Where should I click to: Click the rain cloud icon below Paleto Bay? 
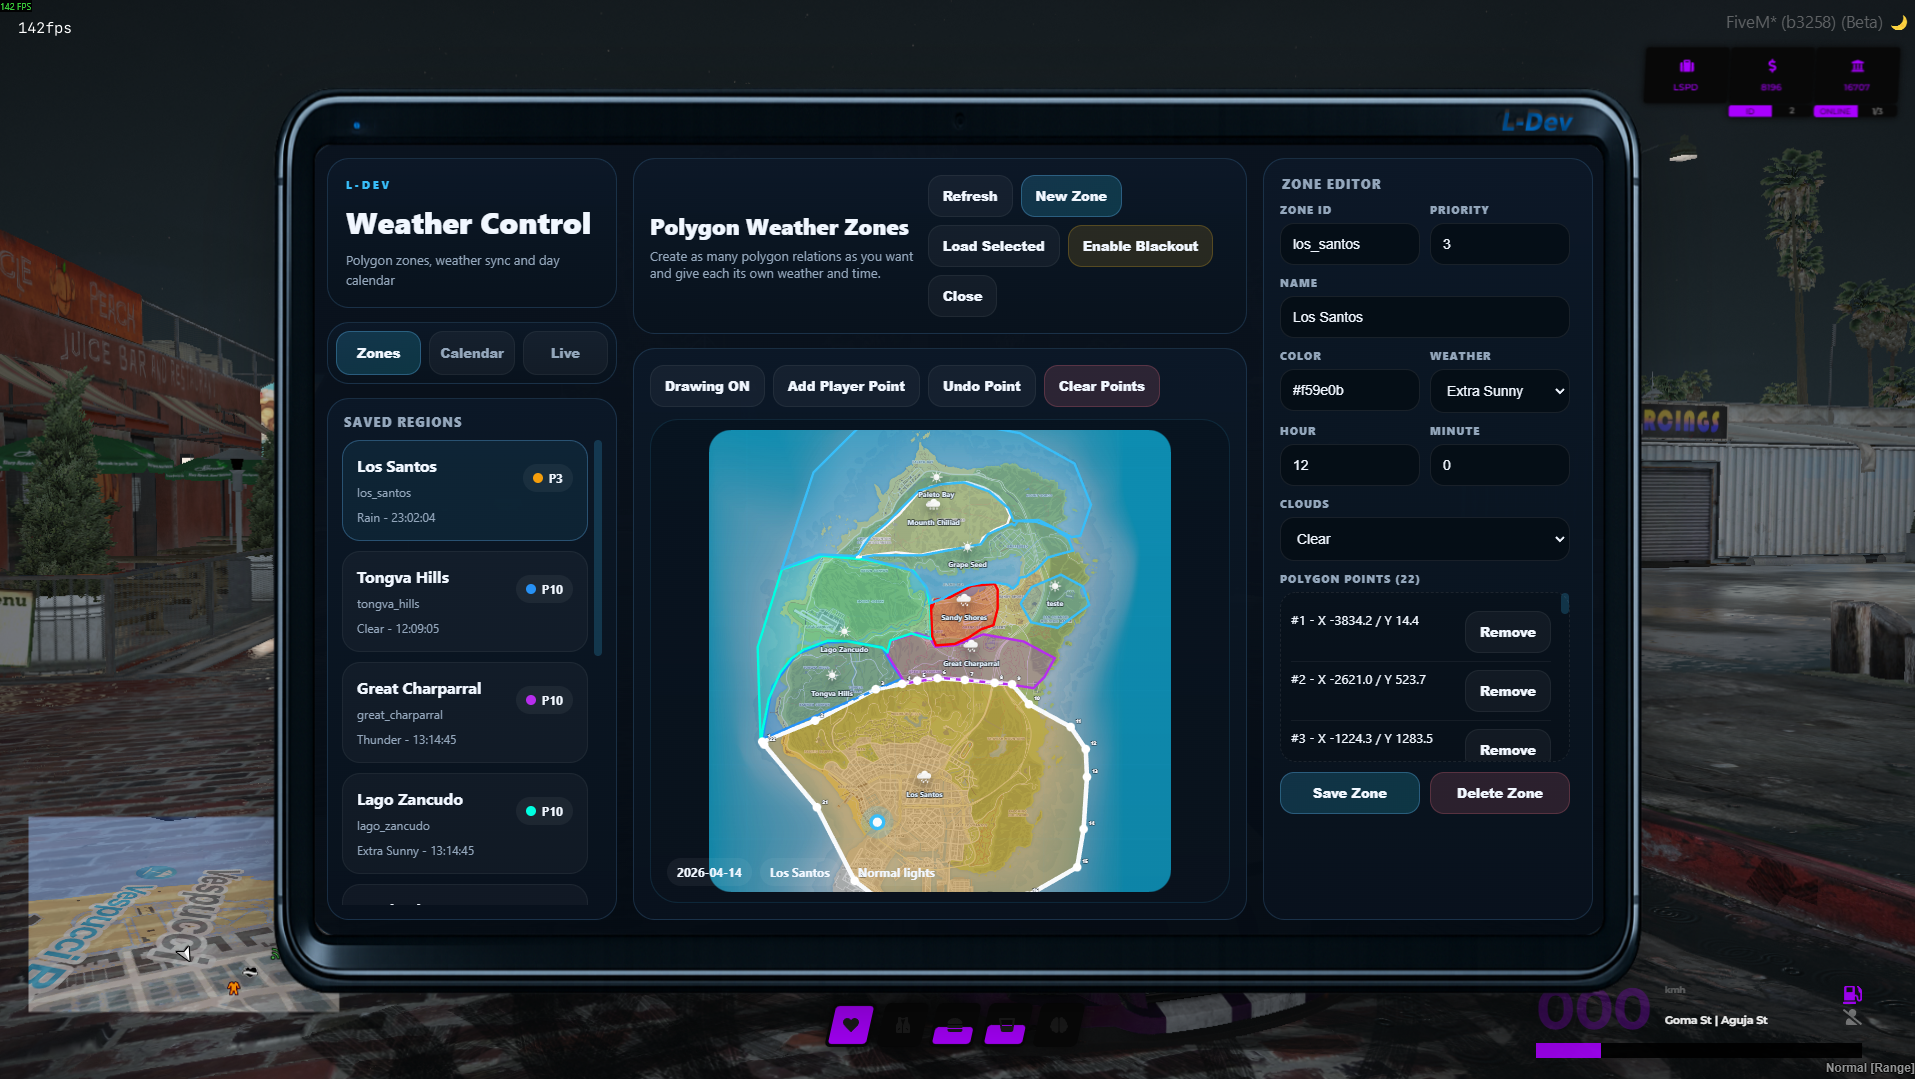click(933, 505)
